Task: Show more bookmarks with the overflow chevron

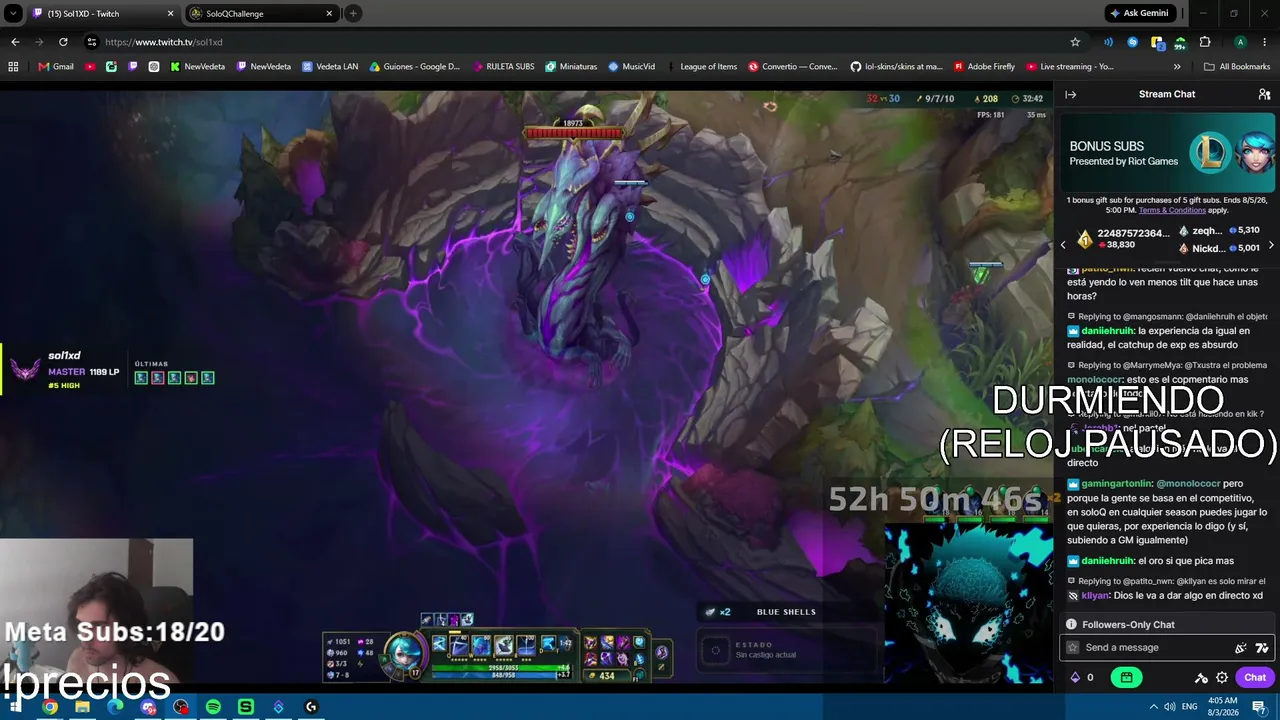Action: pyautogui.click(x=1177, y=67)
